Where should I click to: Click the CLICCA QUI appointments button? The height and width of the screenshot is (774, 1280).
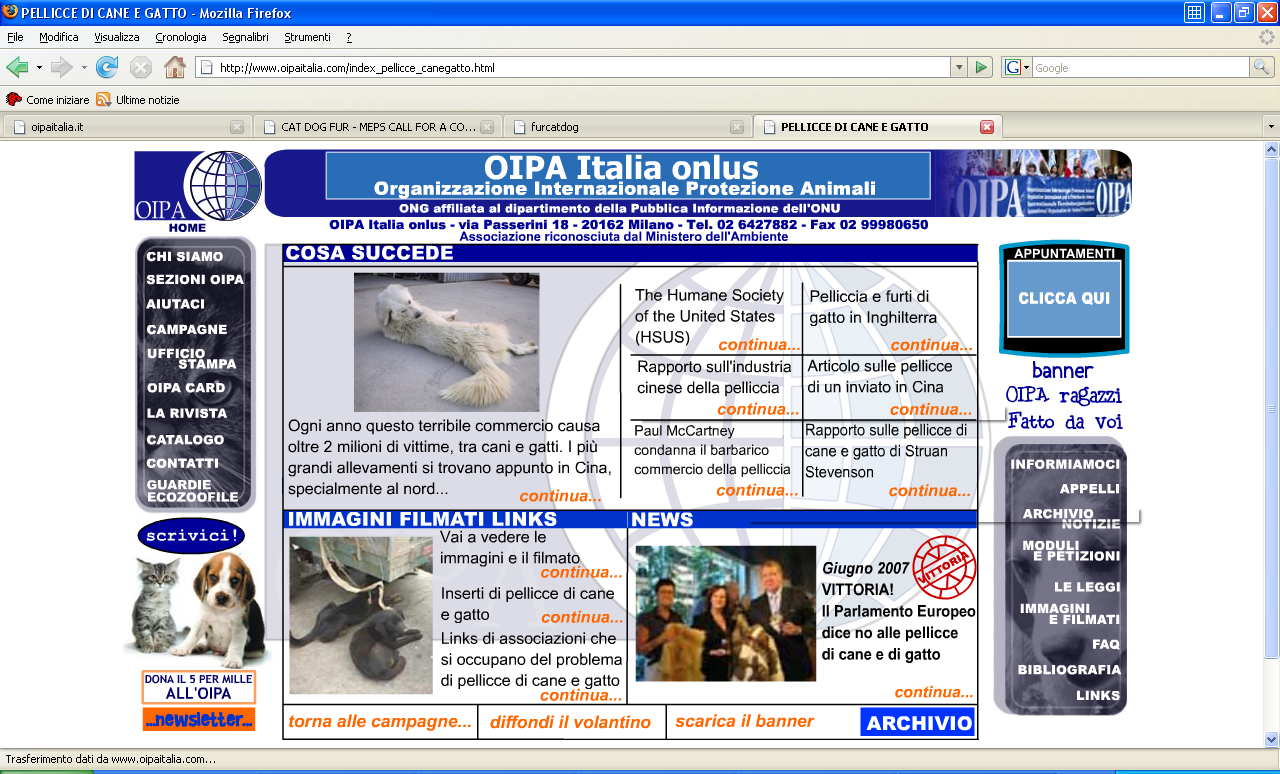coord(1064,298)
